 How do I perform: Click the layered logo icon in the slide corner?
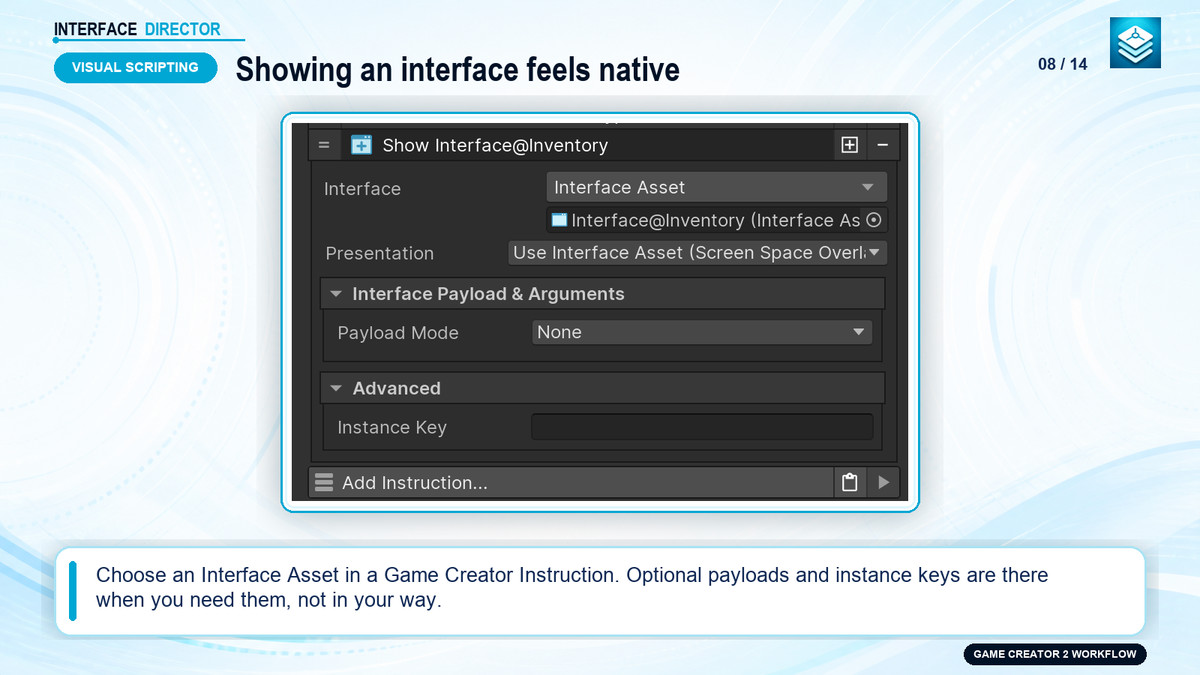pos(1135,43)
